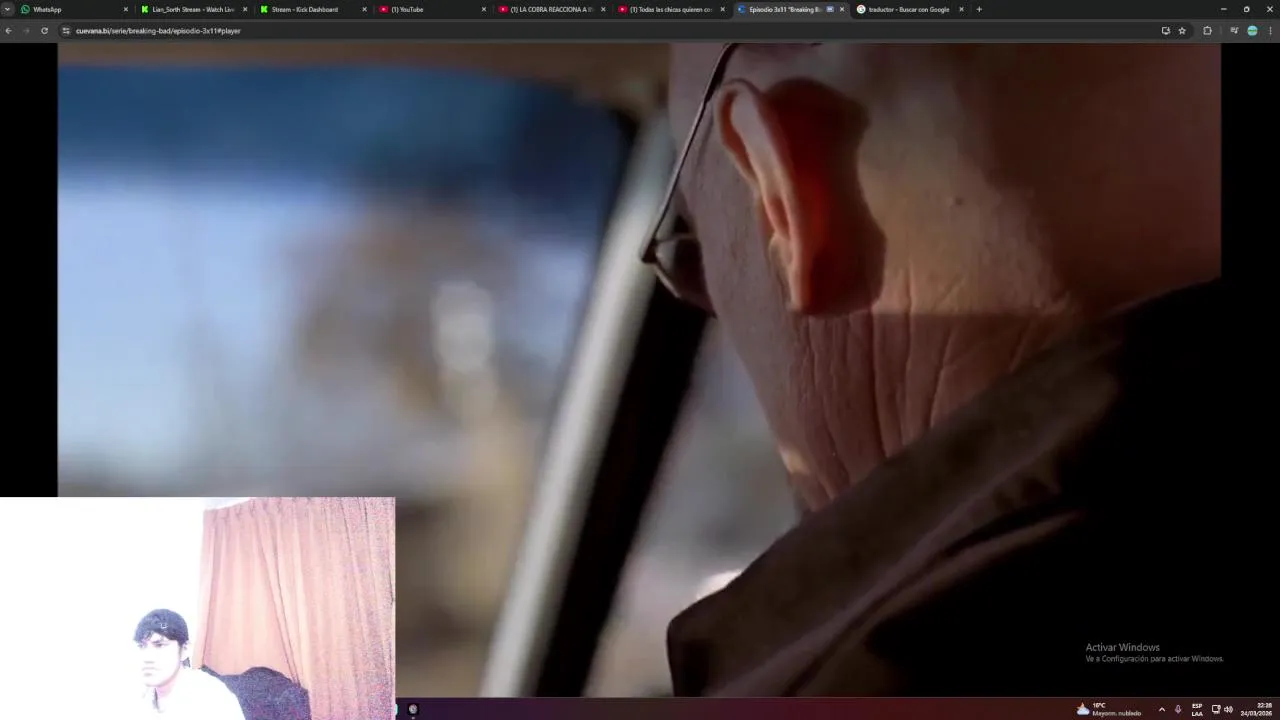1280x720 pixels.
Task: Open network settings in the tray
Action: point(1216,709)
